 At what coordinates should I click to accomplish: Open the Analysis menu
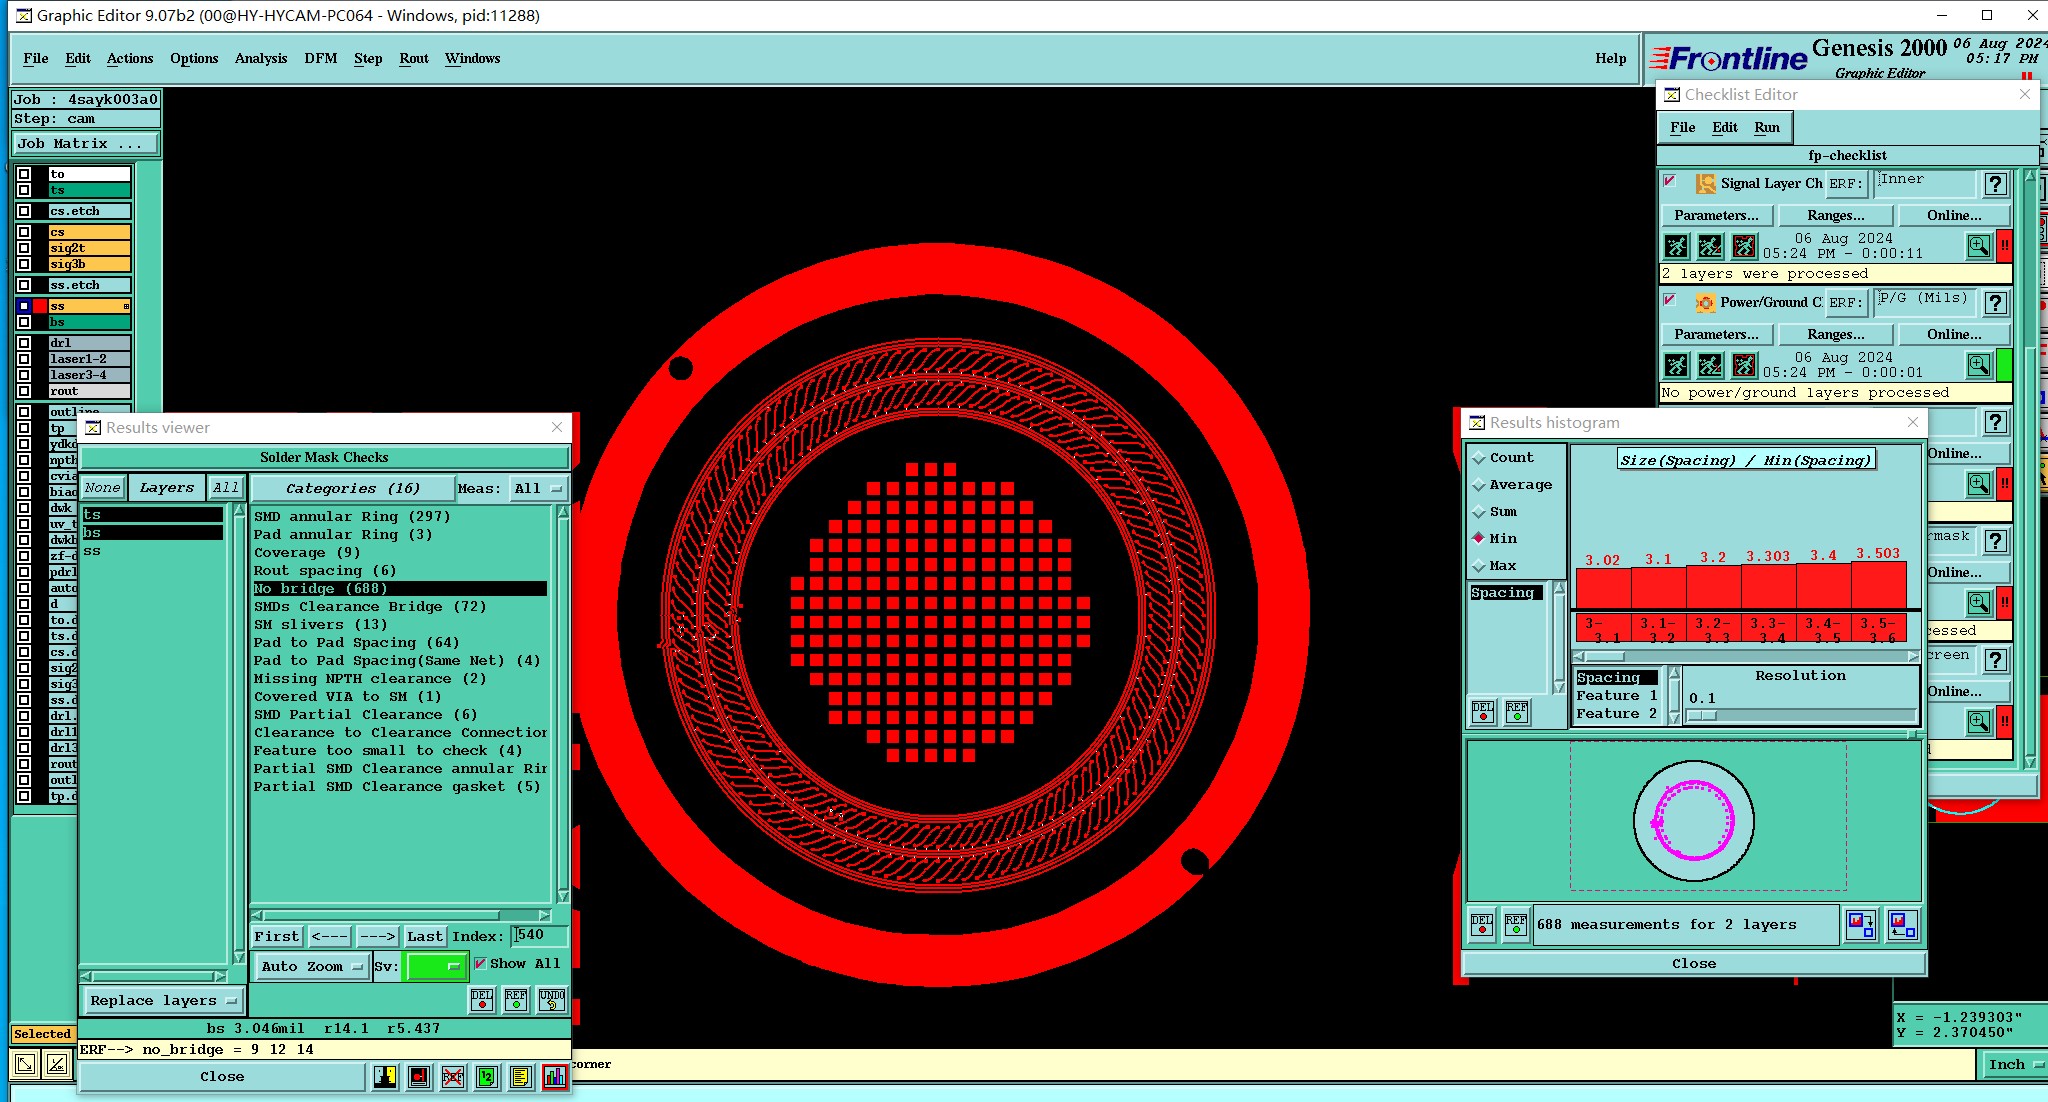pyautogui.click(x=261, y=58)
